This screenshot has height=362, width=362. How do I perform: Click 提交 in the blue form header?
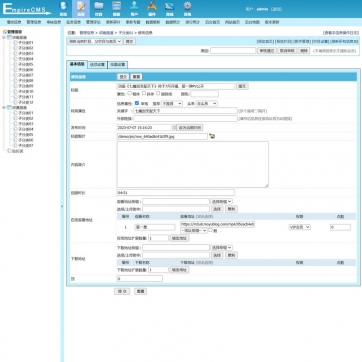123,77
